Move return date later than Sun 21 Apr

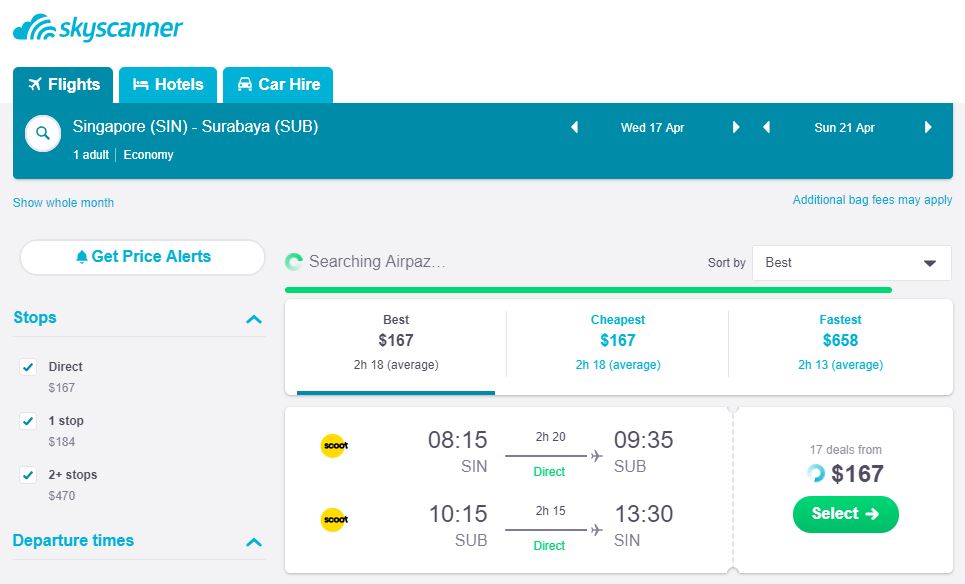tap(928, 128)
